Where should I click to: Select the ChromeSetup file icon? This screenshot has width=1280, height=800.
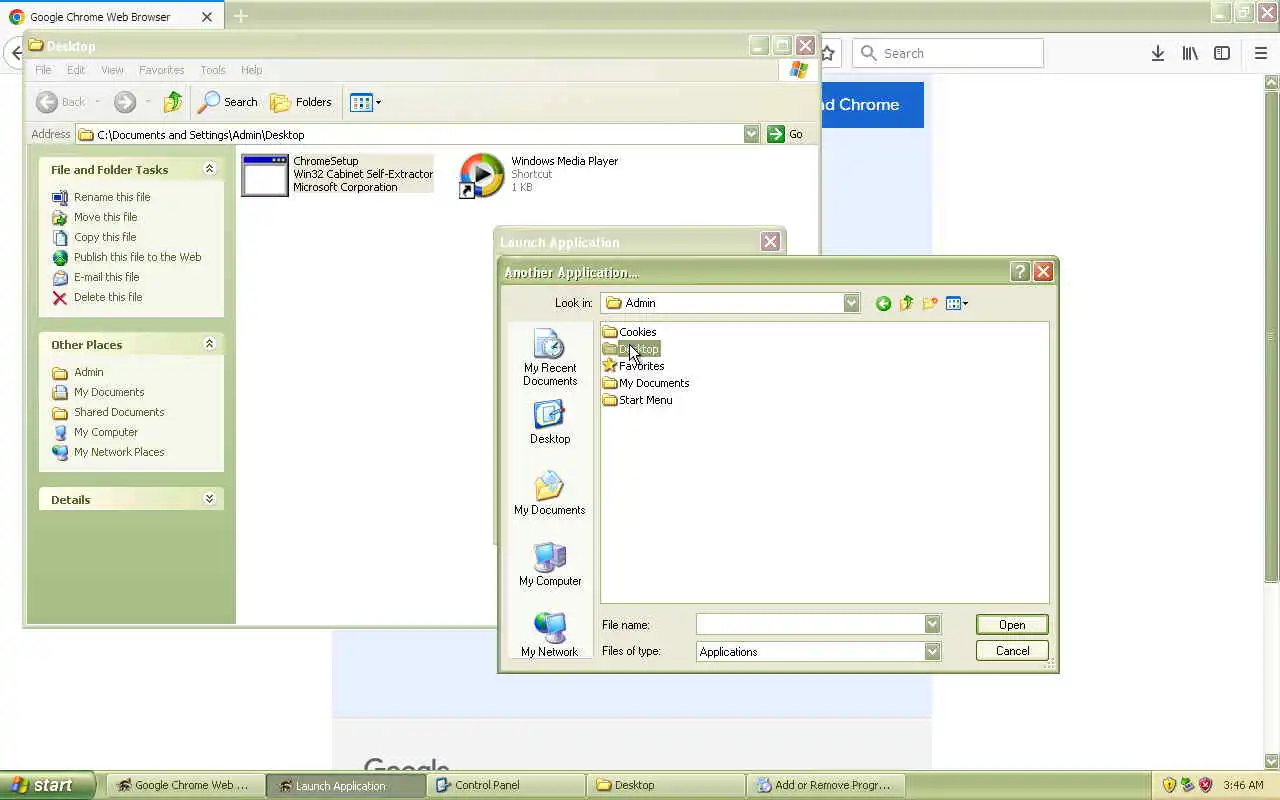pyautogui.click(x=265, y=175)
